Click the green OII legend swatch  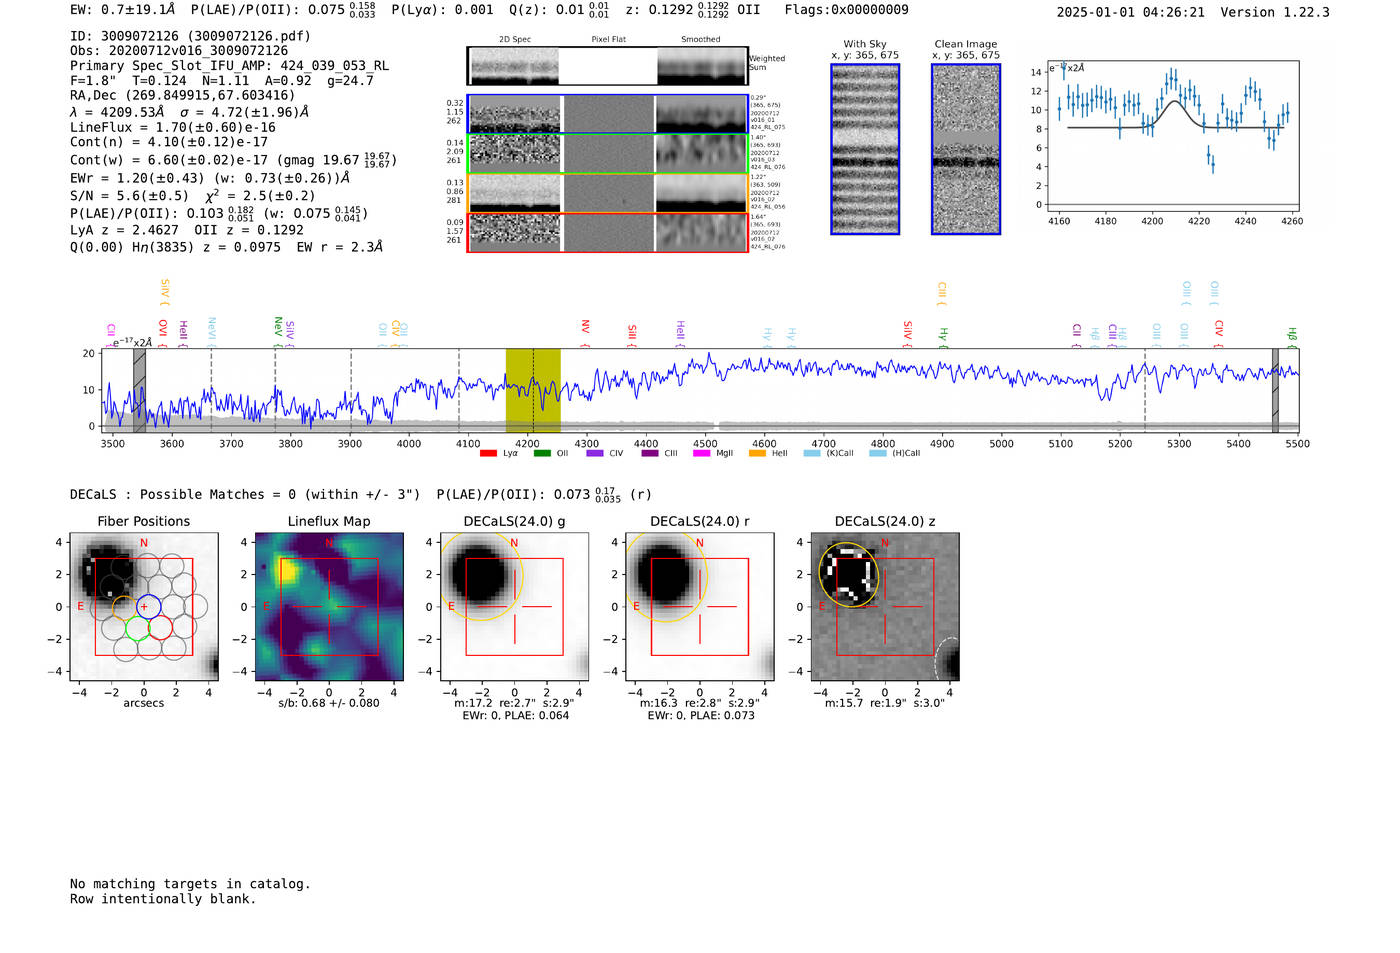tap(542, 453)
